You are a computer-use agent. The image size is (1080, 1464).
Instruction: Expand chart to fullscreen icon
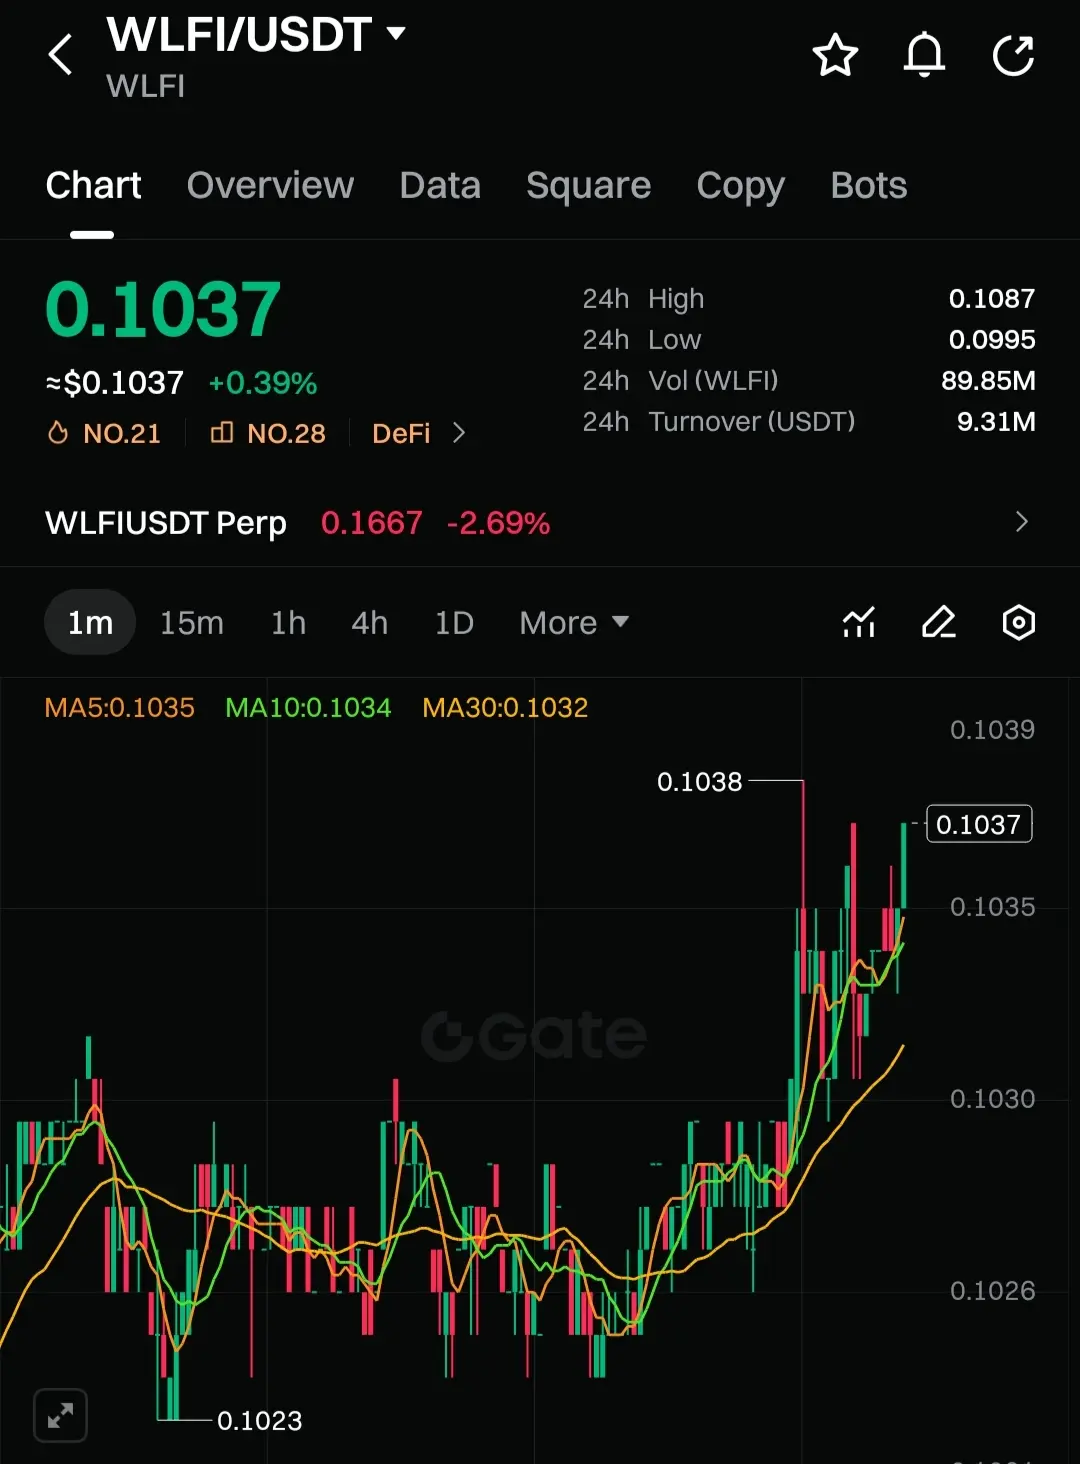61,1415
